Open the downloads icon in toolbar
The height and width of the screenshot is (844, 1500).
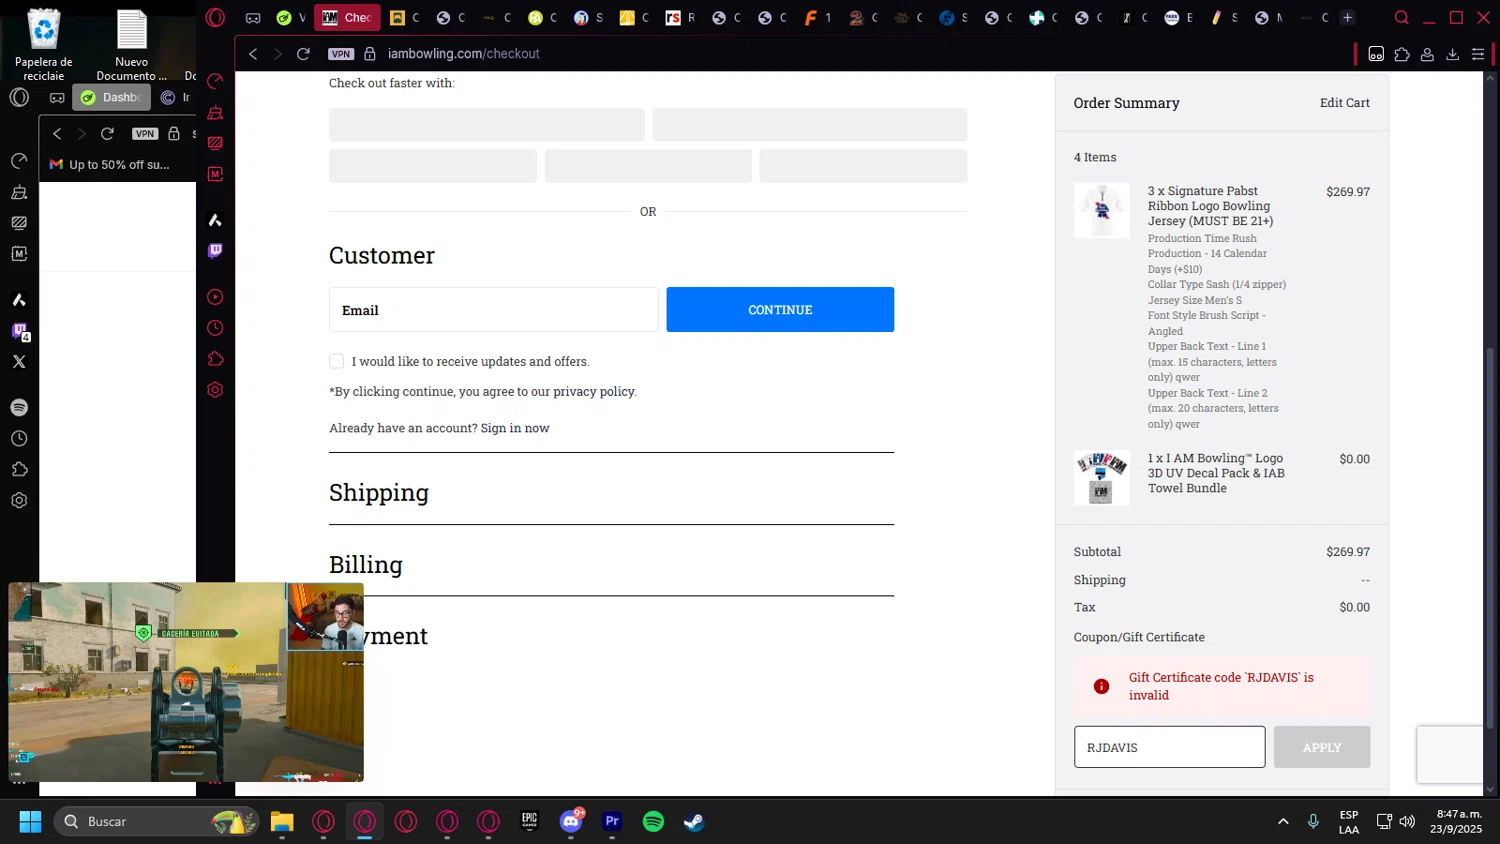coord(1453,54)
